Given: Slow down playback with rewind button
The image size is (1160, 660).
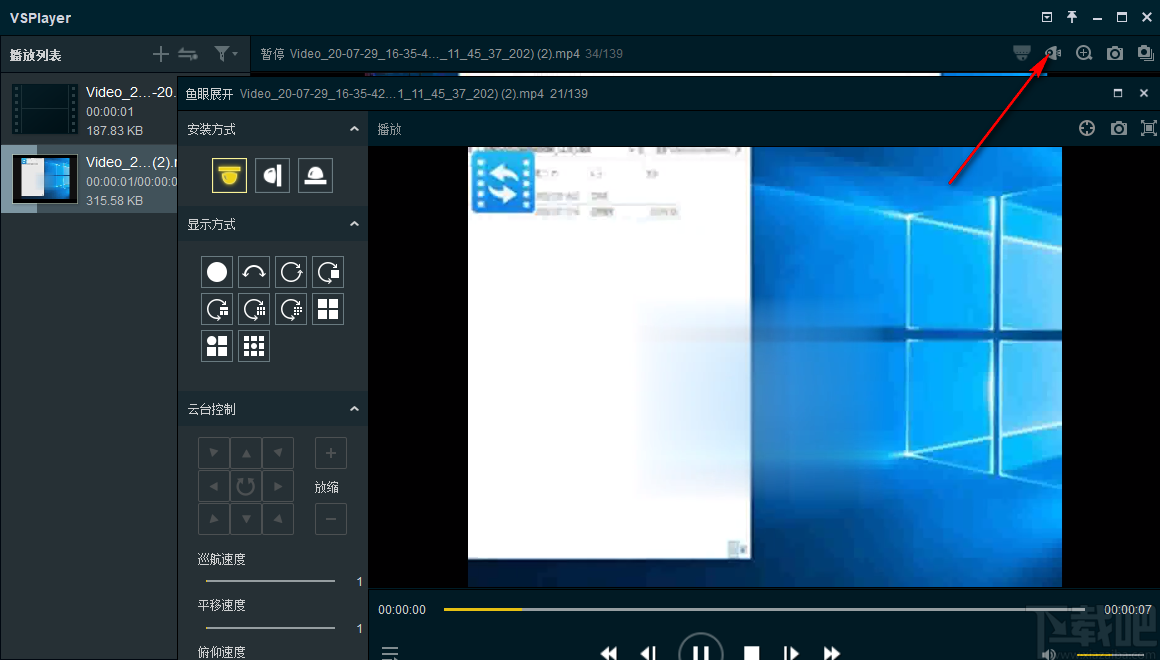Looking at the screenshot, I should (x=609, y=653).
